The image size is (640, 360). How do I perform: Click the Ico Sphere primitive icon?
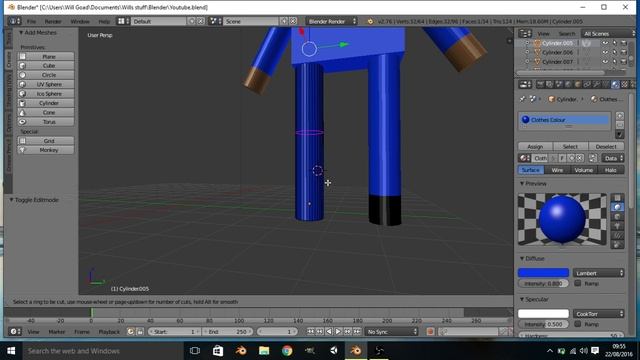pos(23,94)
